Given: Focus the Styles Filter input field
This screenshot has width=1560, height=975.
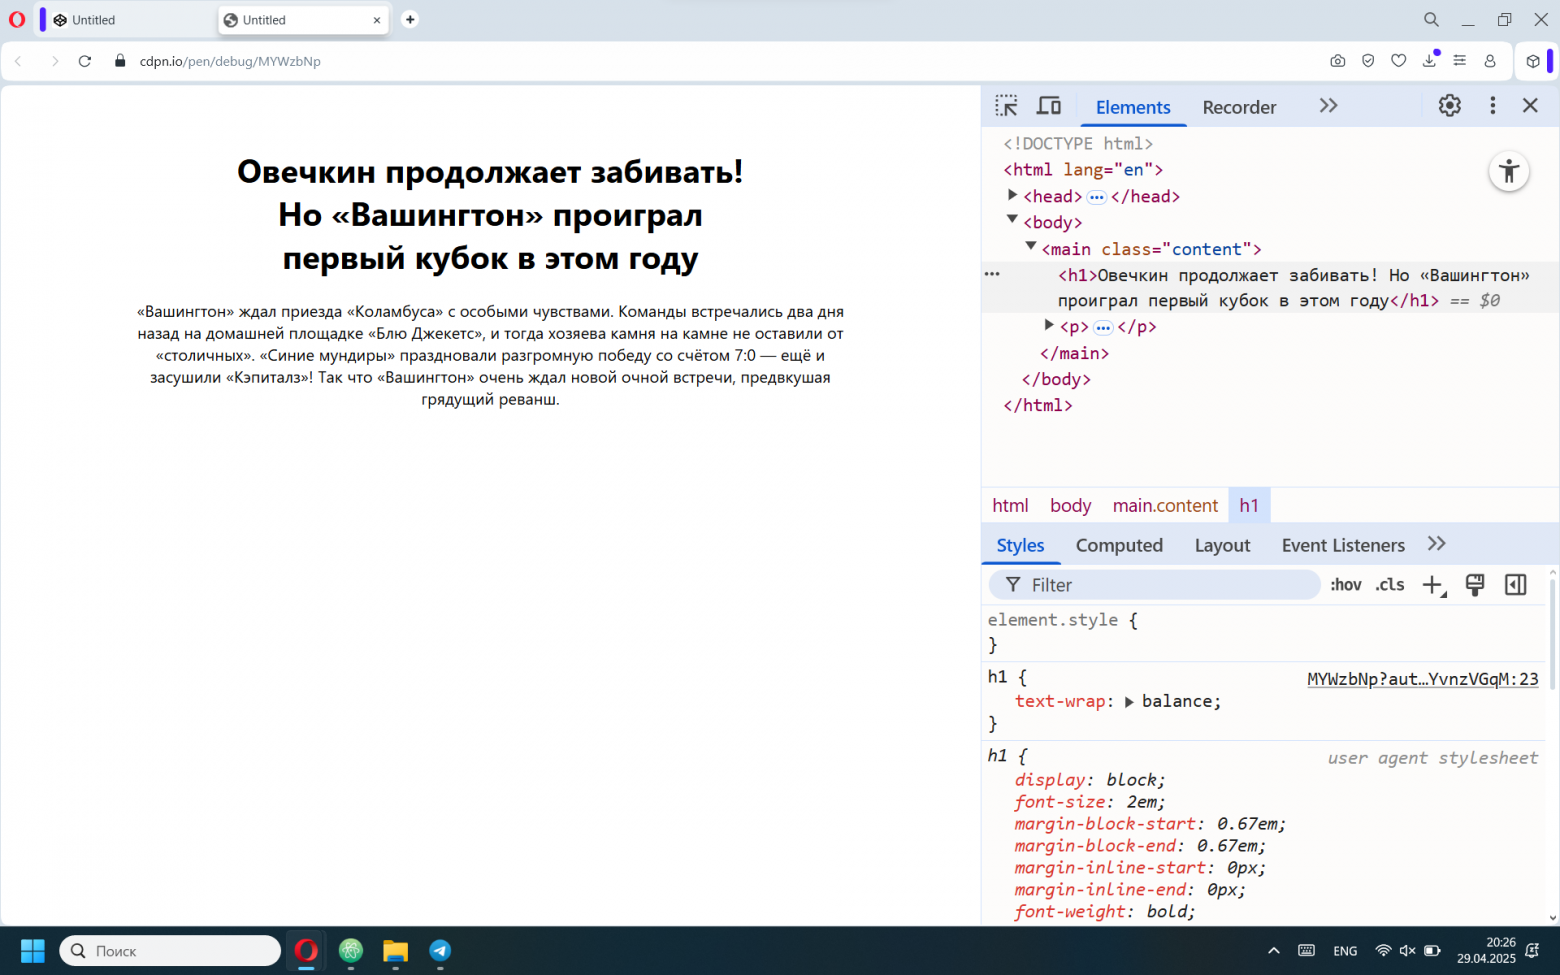Looking at the screenshot, I should click(x=1155, y=585).
